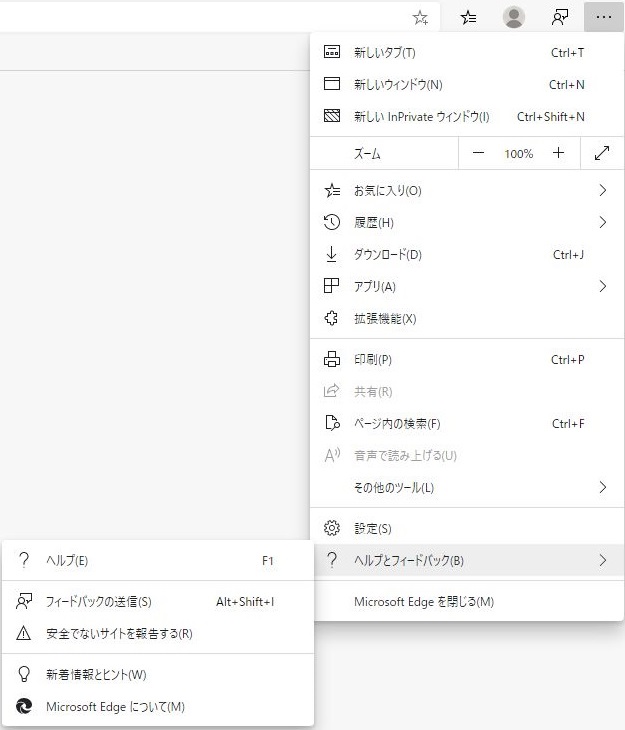
Task: Click the favorites star icon beside お気に入り
Action: click(x=332, y=190)
